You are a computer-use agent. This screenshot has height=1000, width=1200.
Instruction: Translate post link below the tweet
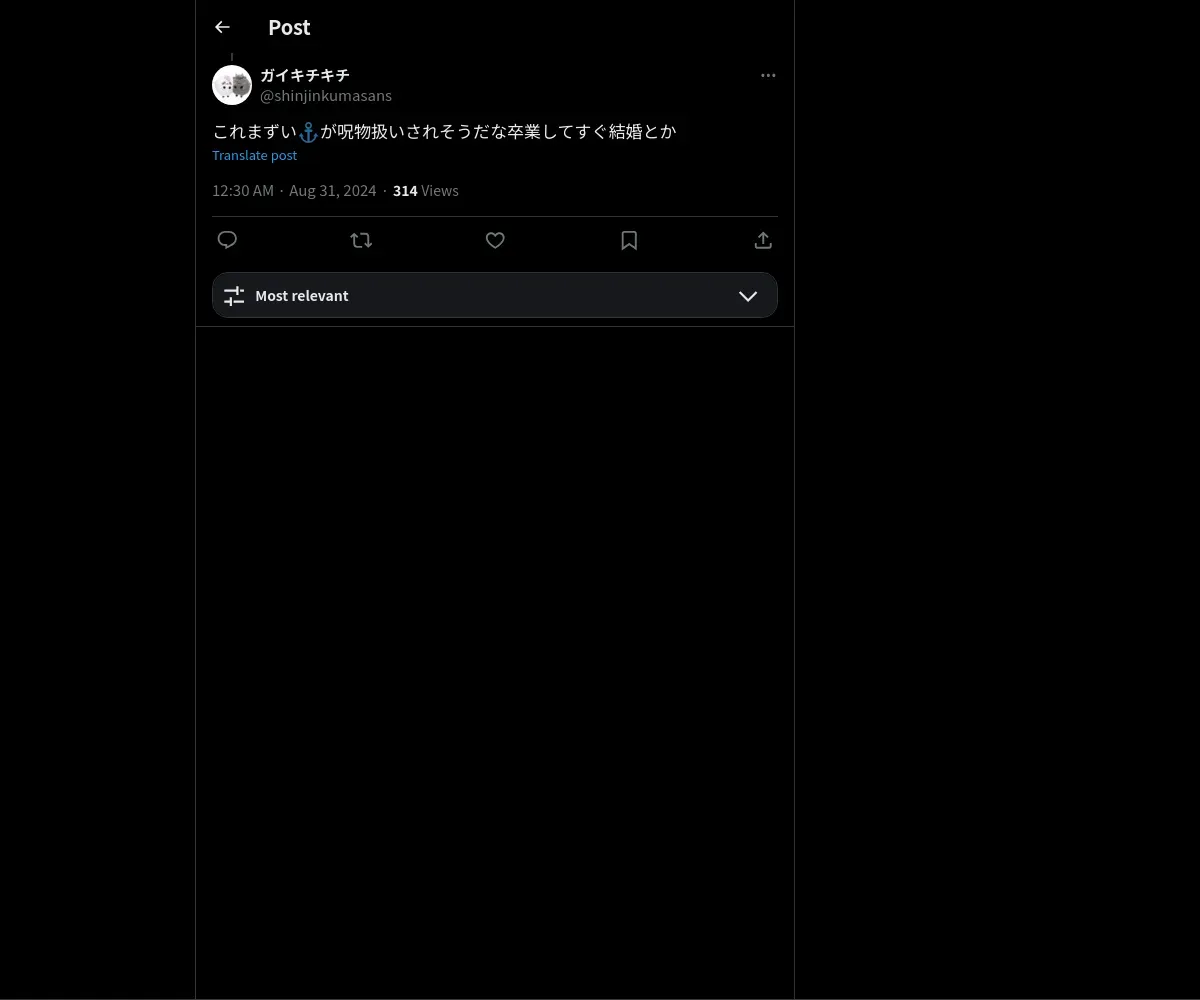[254, 155]
